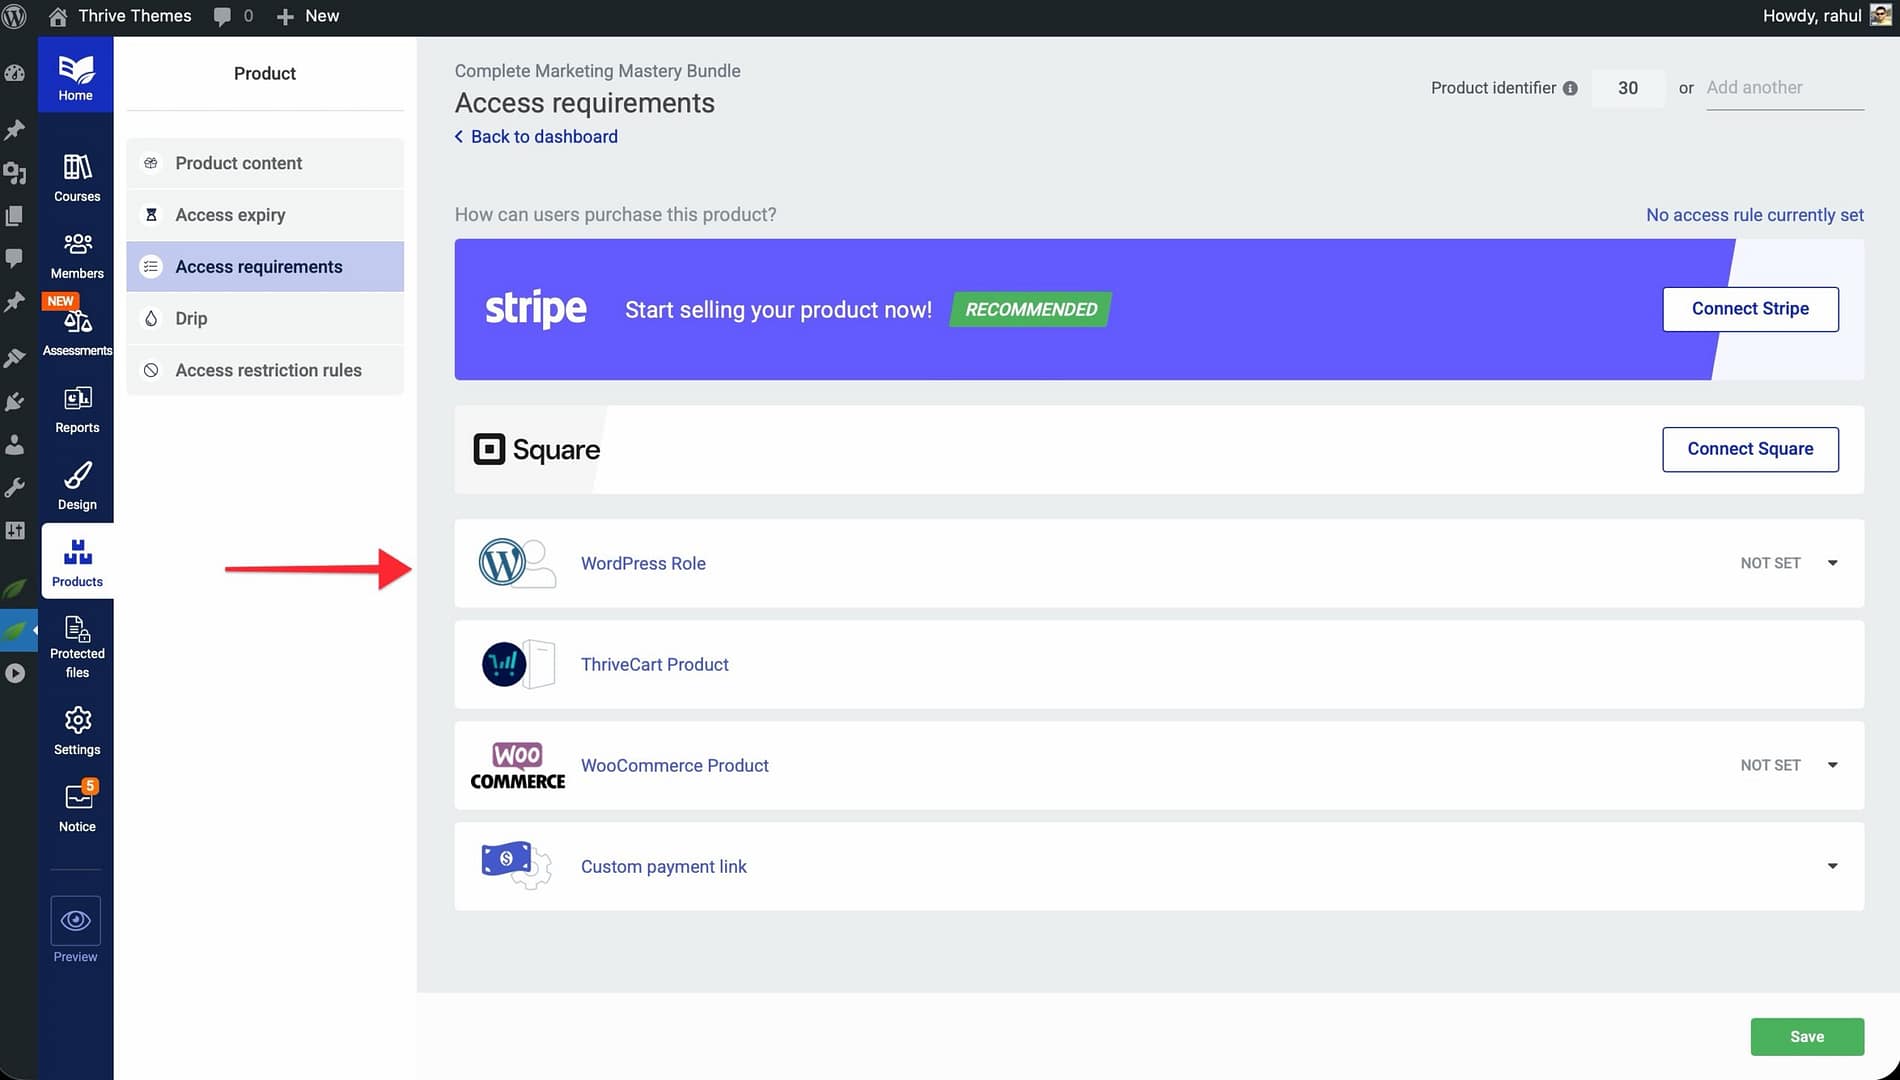
Task: Expand the Custom payment link row
Action: [1832, 866]
